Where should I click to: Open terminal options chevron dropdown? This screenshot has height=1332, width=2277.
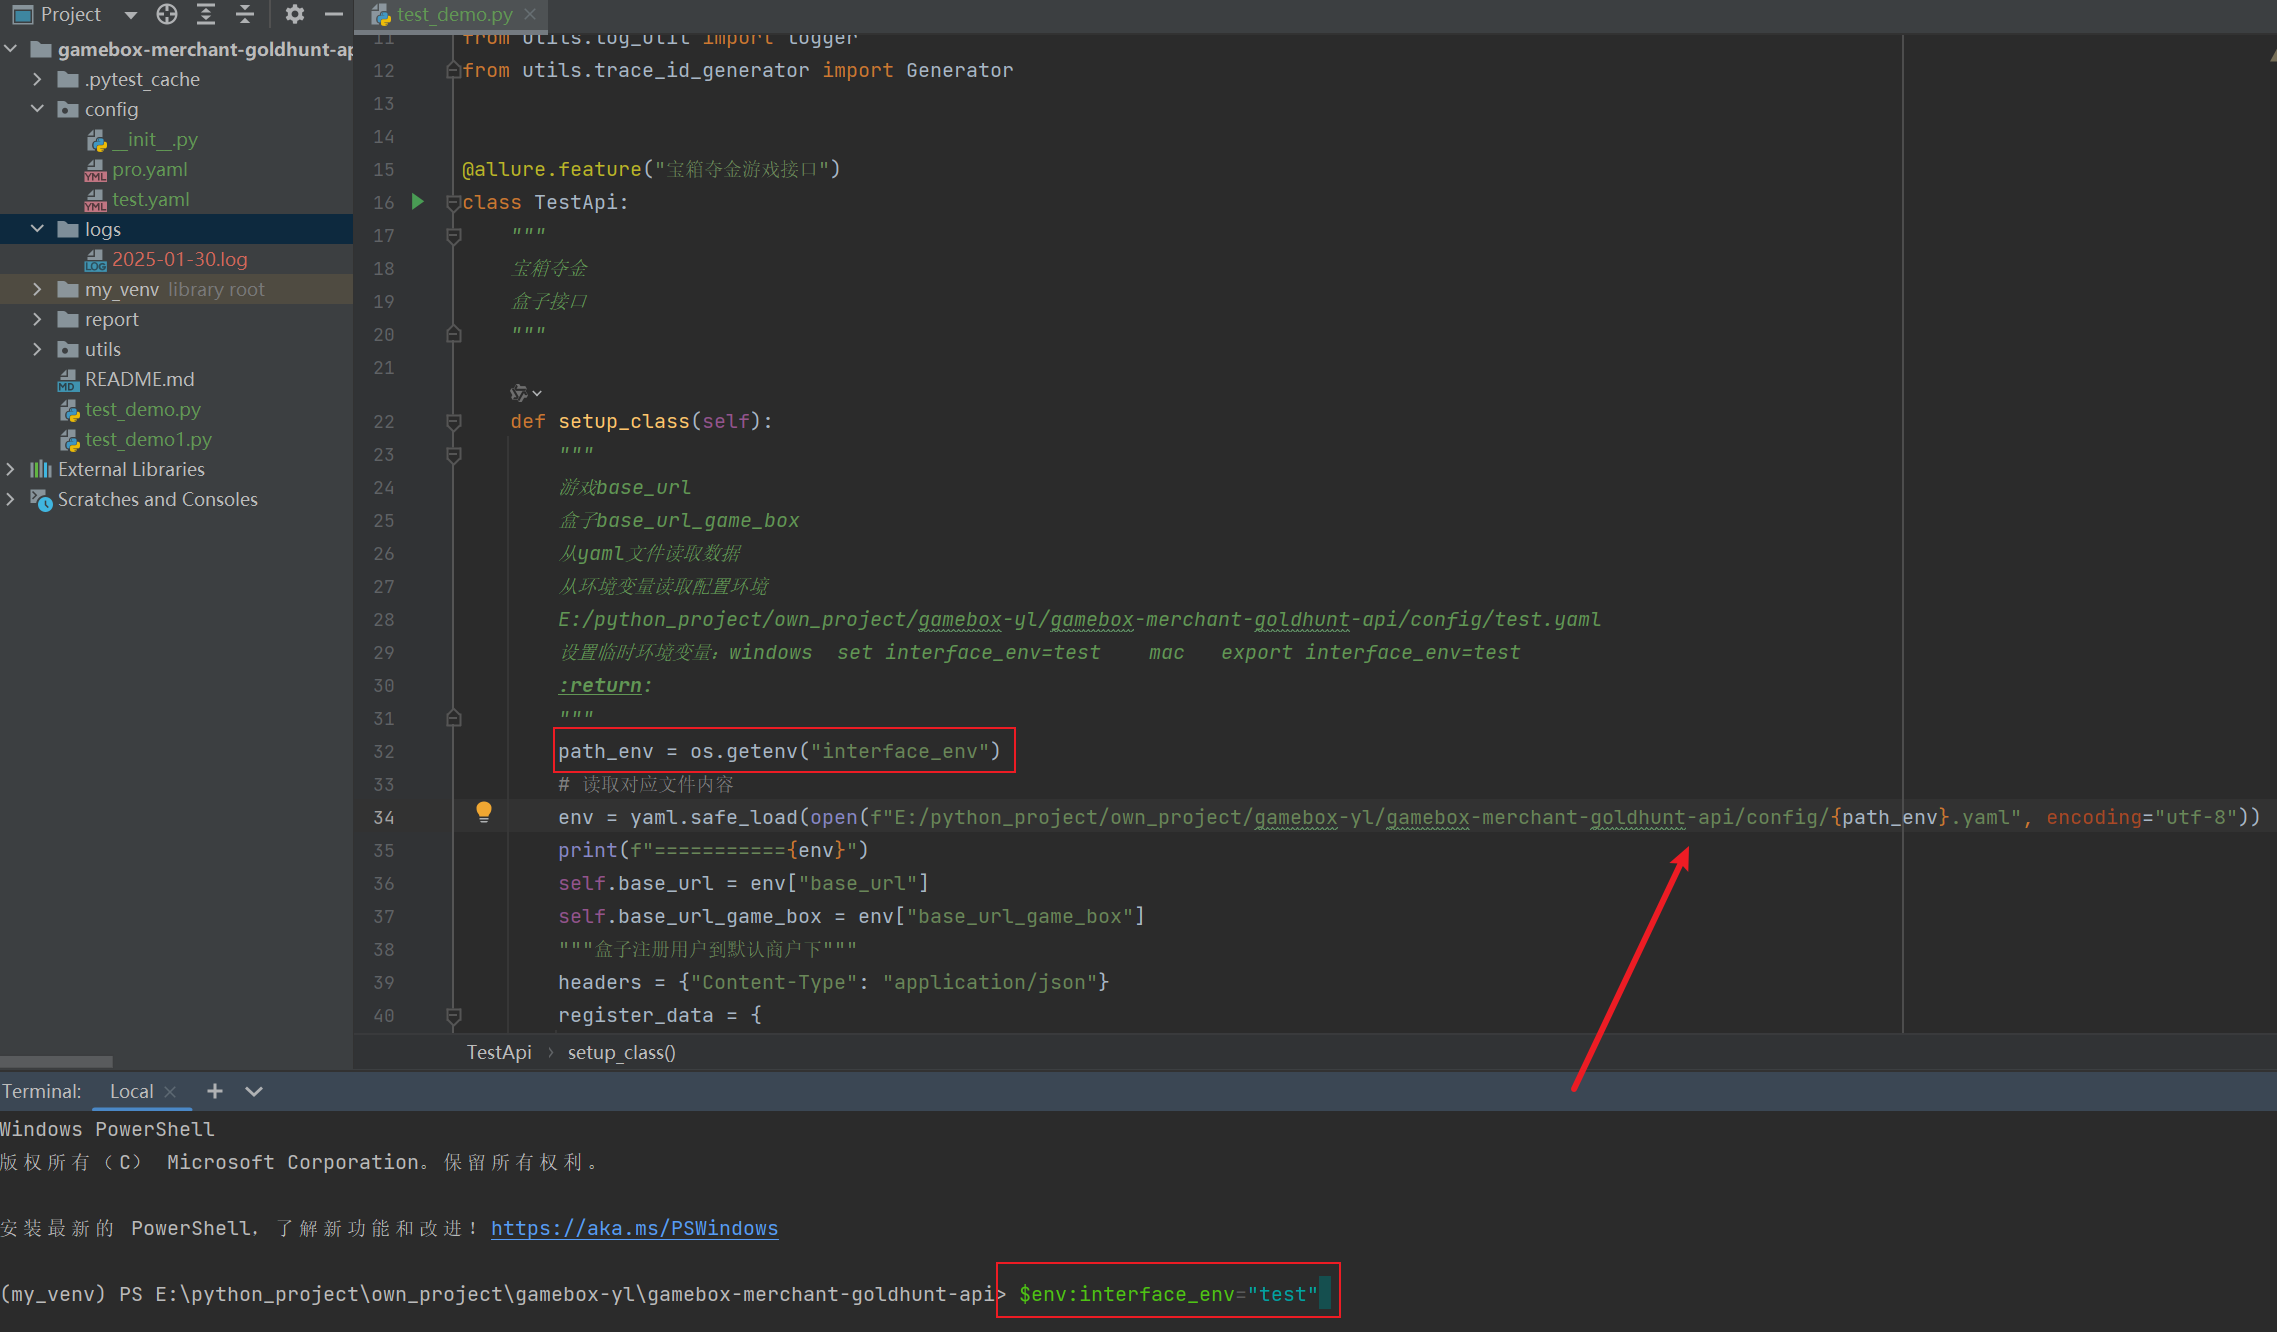254,1091
